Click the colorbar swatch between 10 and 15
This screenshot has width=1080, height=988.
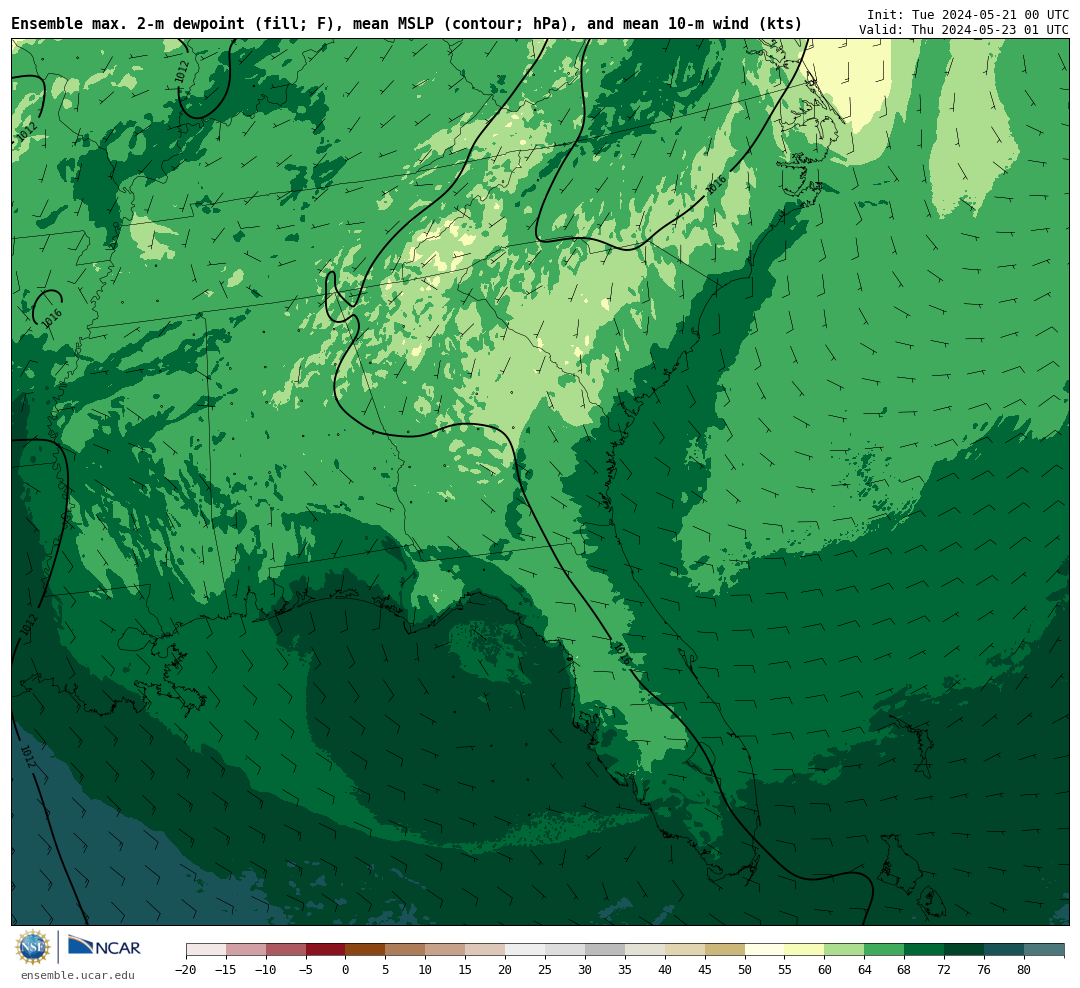pos(445,950)
